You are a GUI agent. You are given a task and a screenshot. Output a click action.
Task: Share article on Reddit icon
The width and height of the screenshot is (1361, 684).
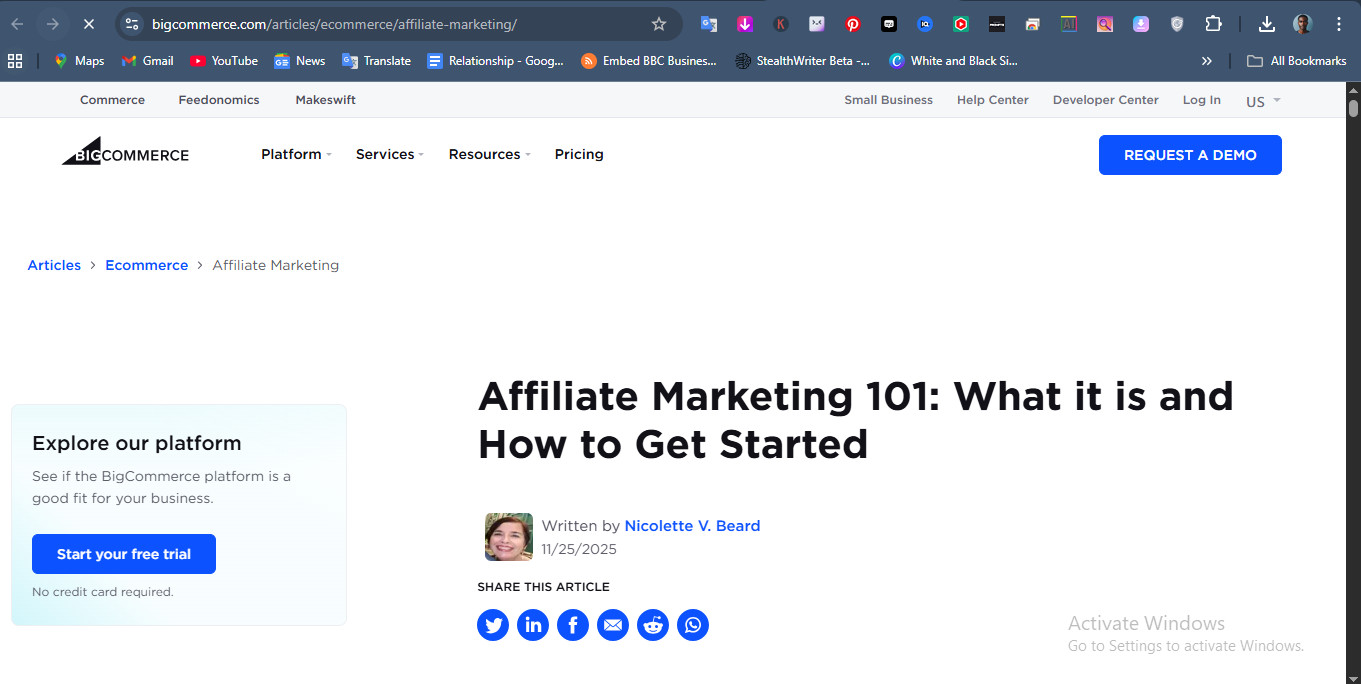tap(653, 626)
